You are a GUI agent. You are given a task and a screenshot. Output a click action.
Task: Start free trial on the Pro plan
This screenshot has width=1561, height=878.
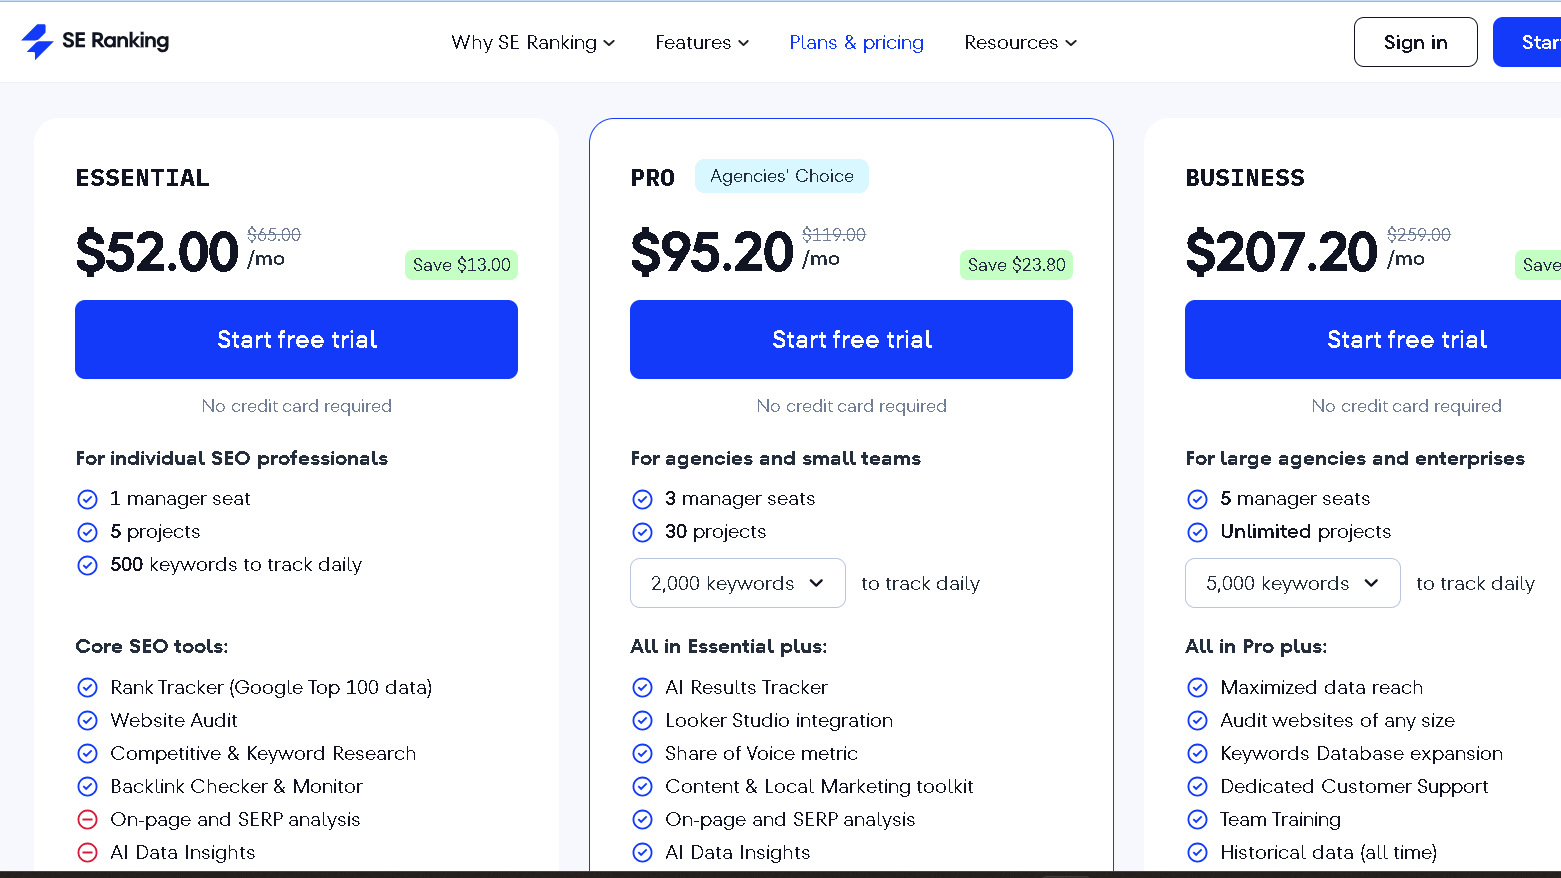[x=851, y=339]
